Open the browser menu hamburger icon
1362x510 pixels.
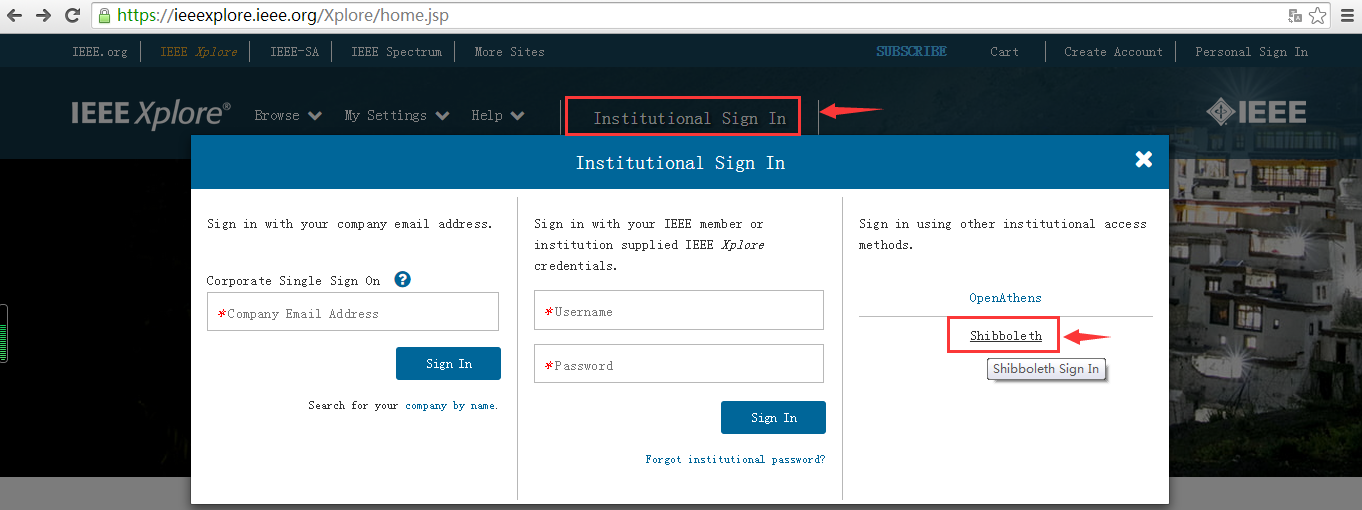pyautogui.click(x=1345, y=16)
